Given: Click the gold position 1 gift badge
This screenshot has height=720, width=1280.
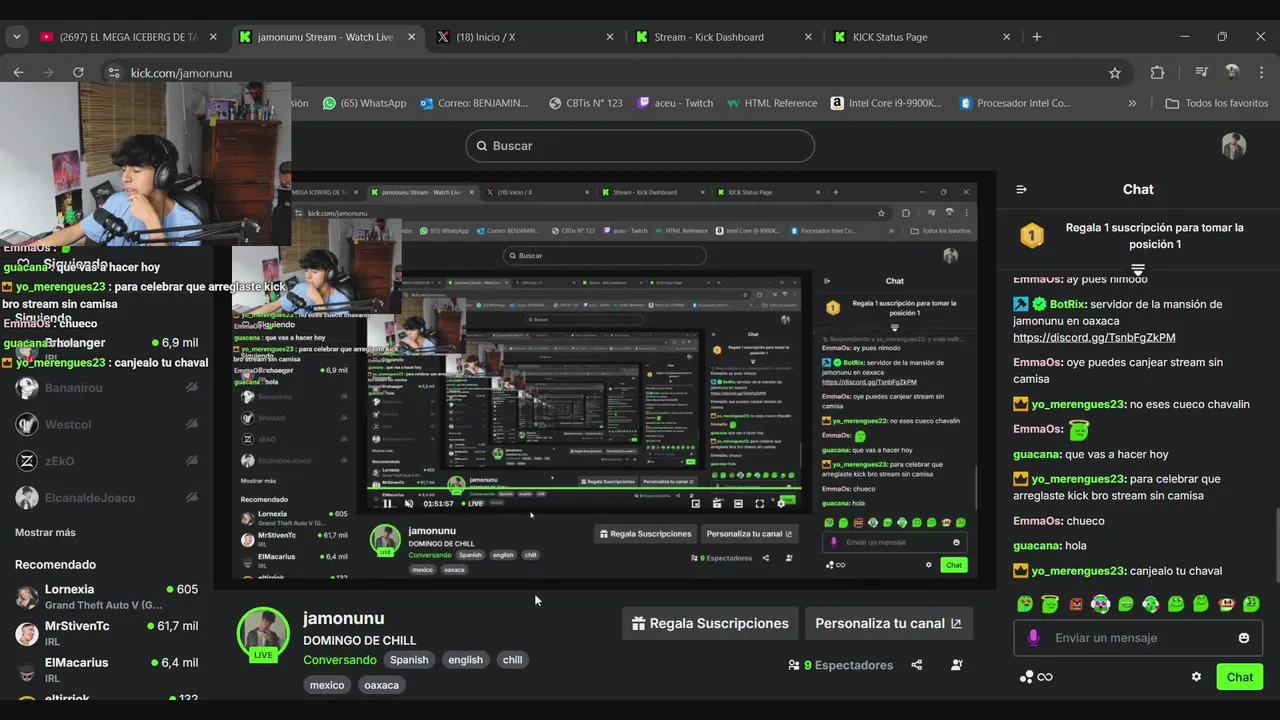Looking at the screenshot, I should [x=1031, y=236].
